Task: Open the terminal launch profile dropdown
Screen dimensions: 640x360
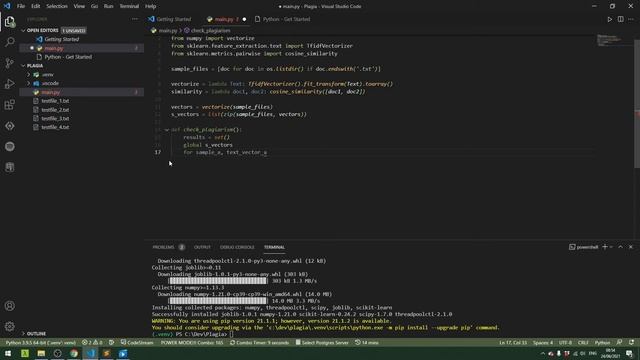Action: tap(611, 247)
